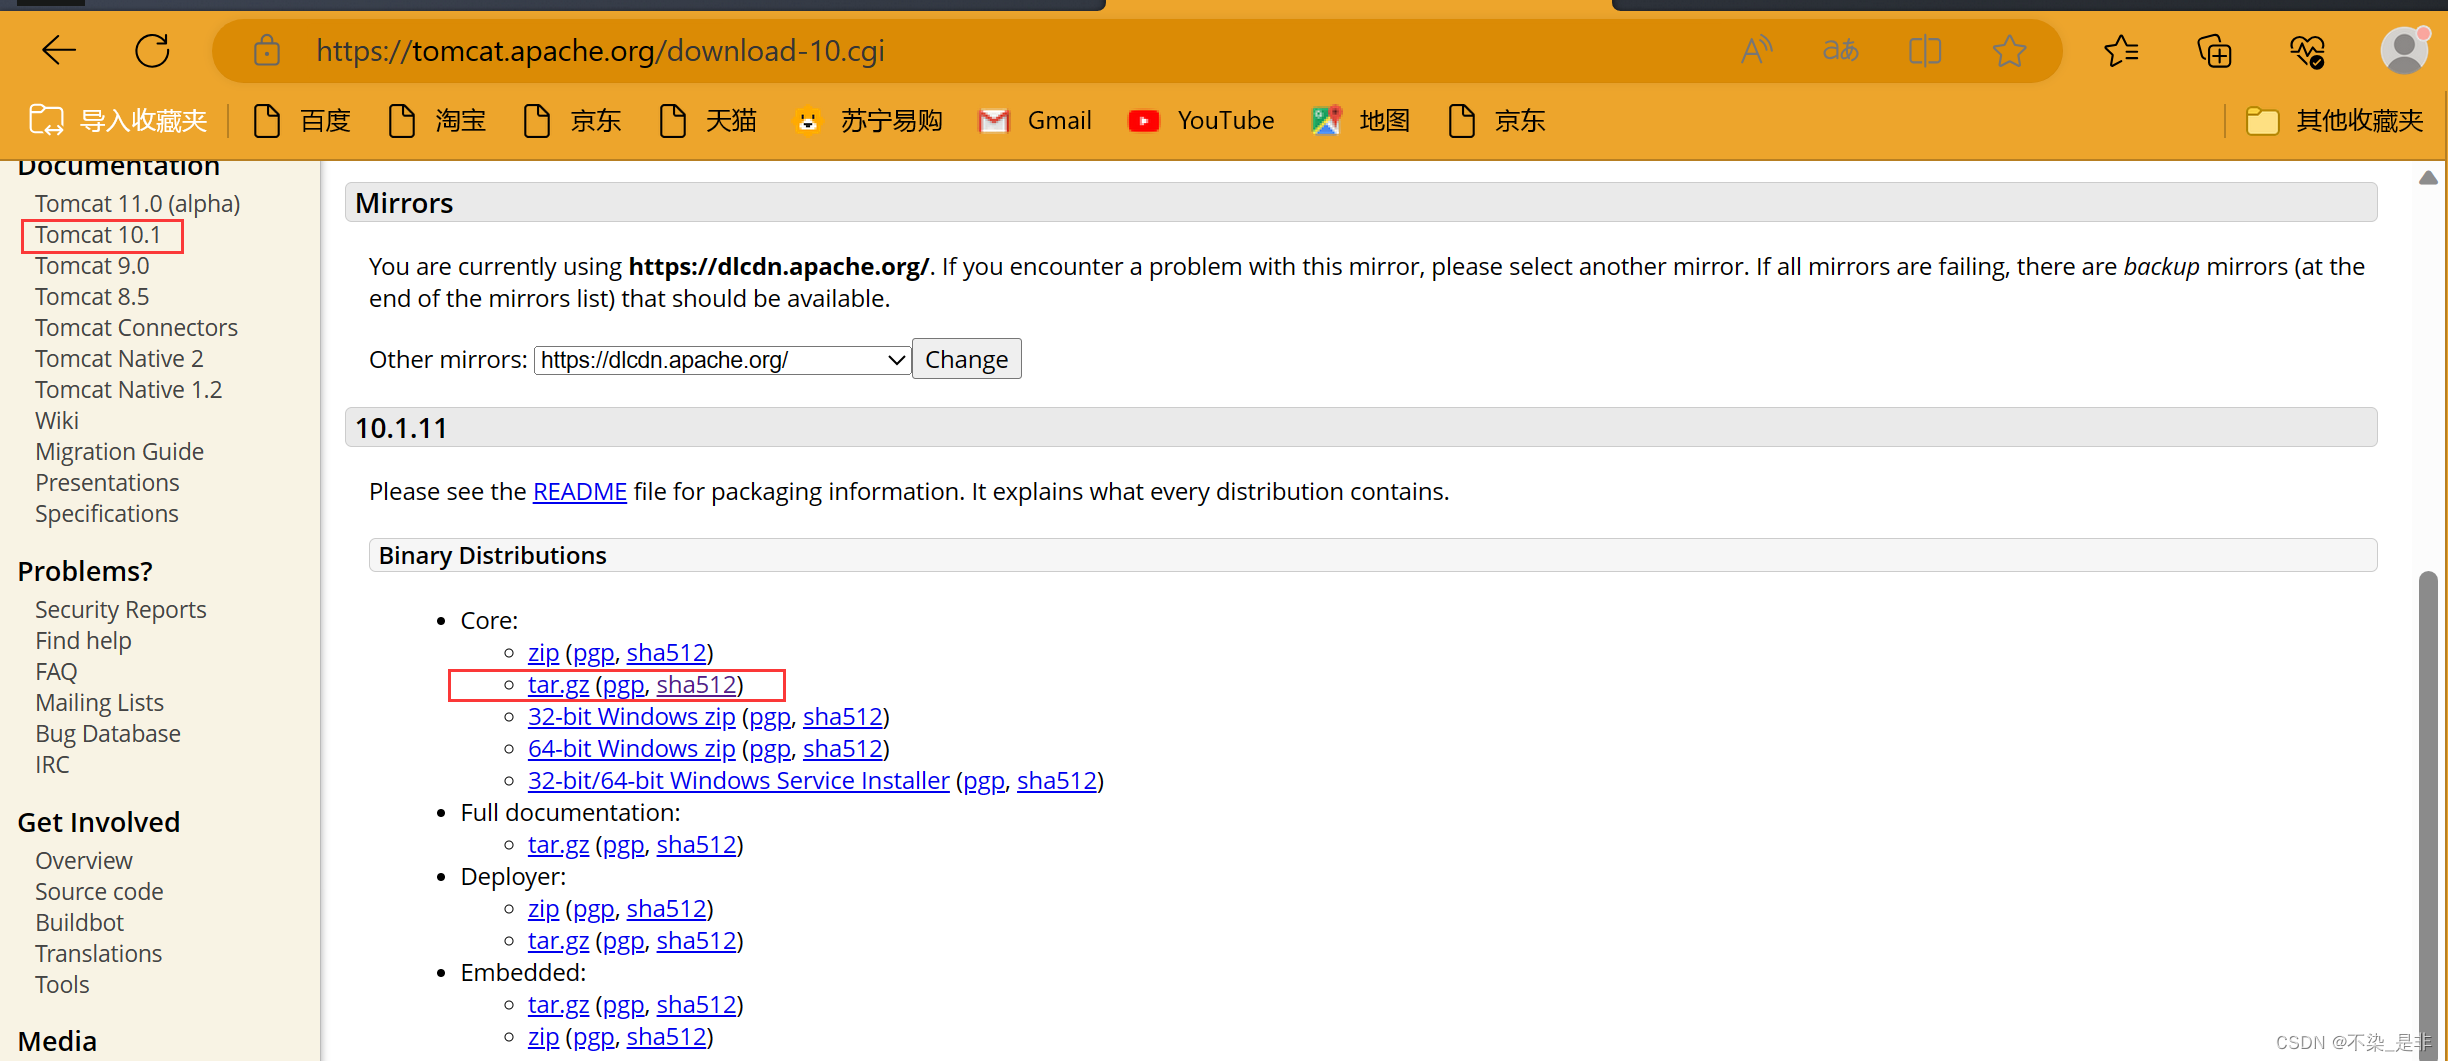Open Tomcat Native 1.2 link

point(128,390)
